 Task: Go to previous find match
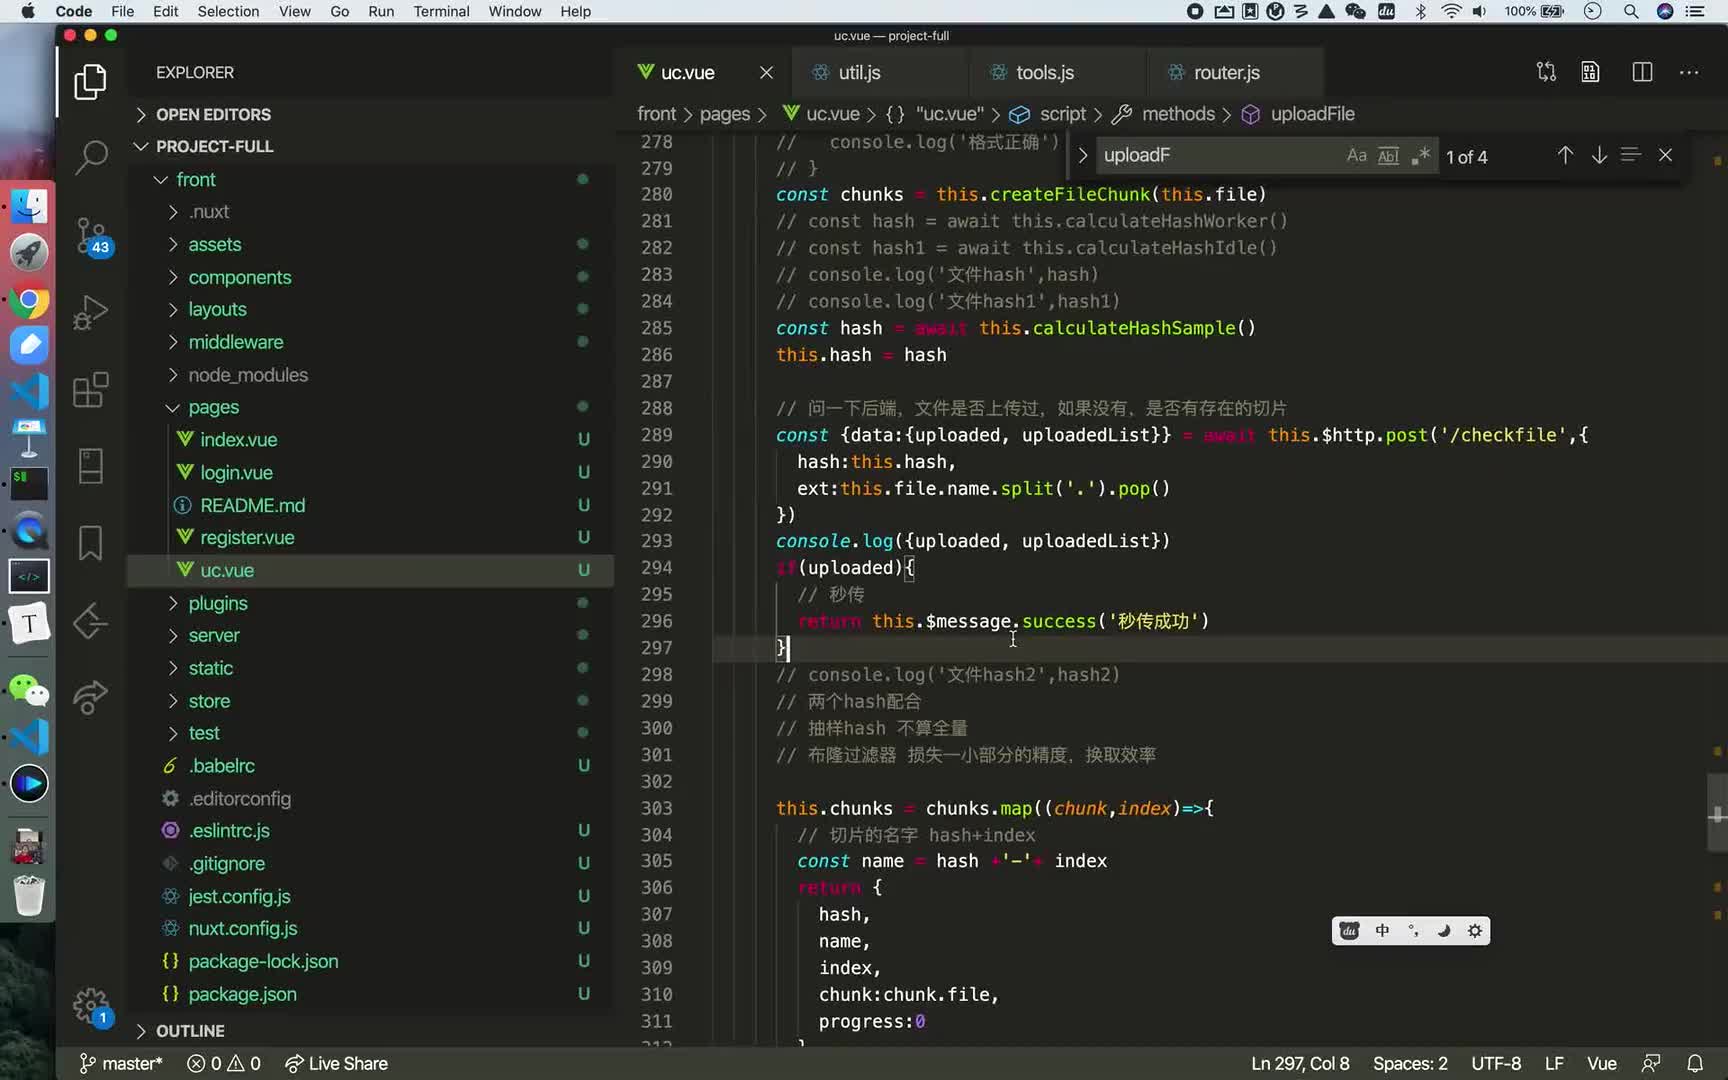point(1565,155)
